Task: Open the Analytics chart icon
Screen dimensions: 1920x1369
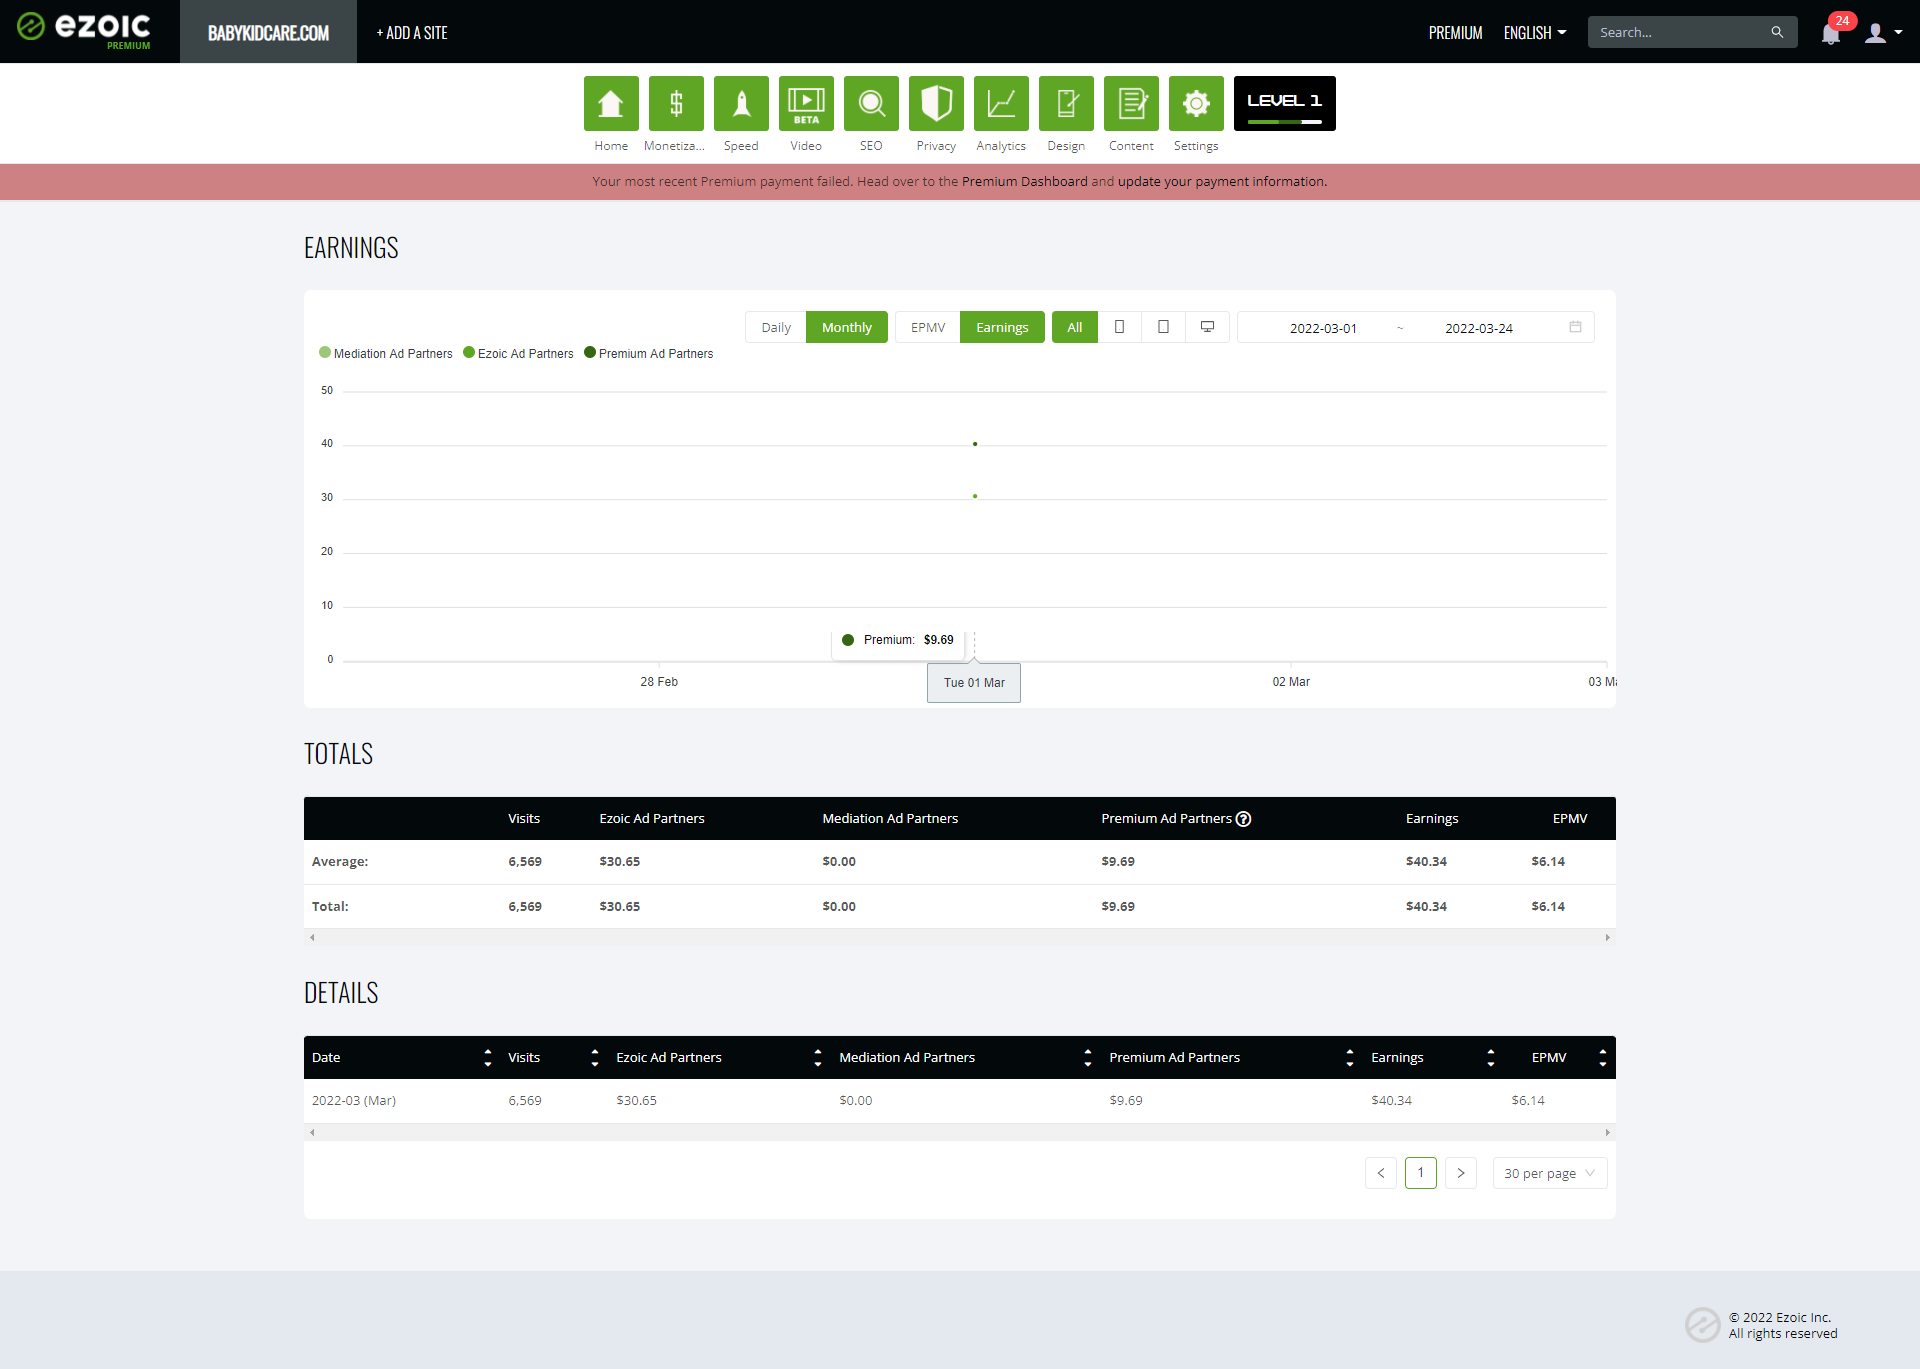Action: 1001,104
